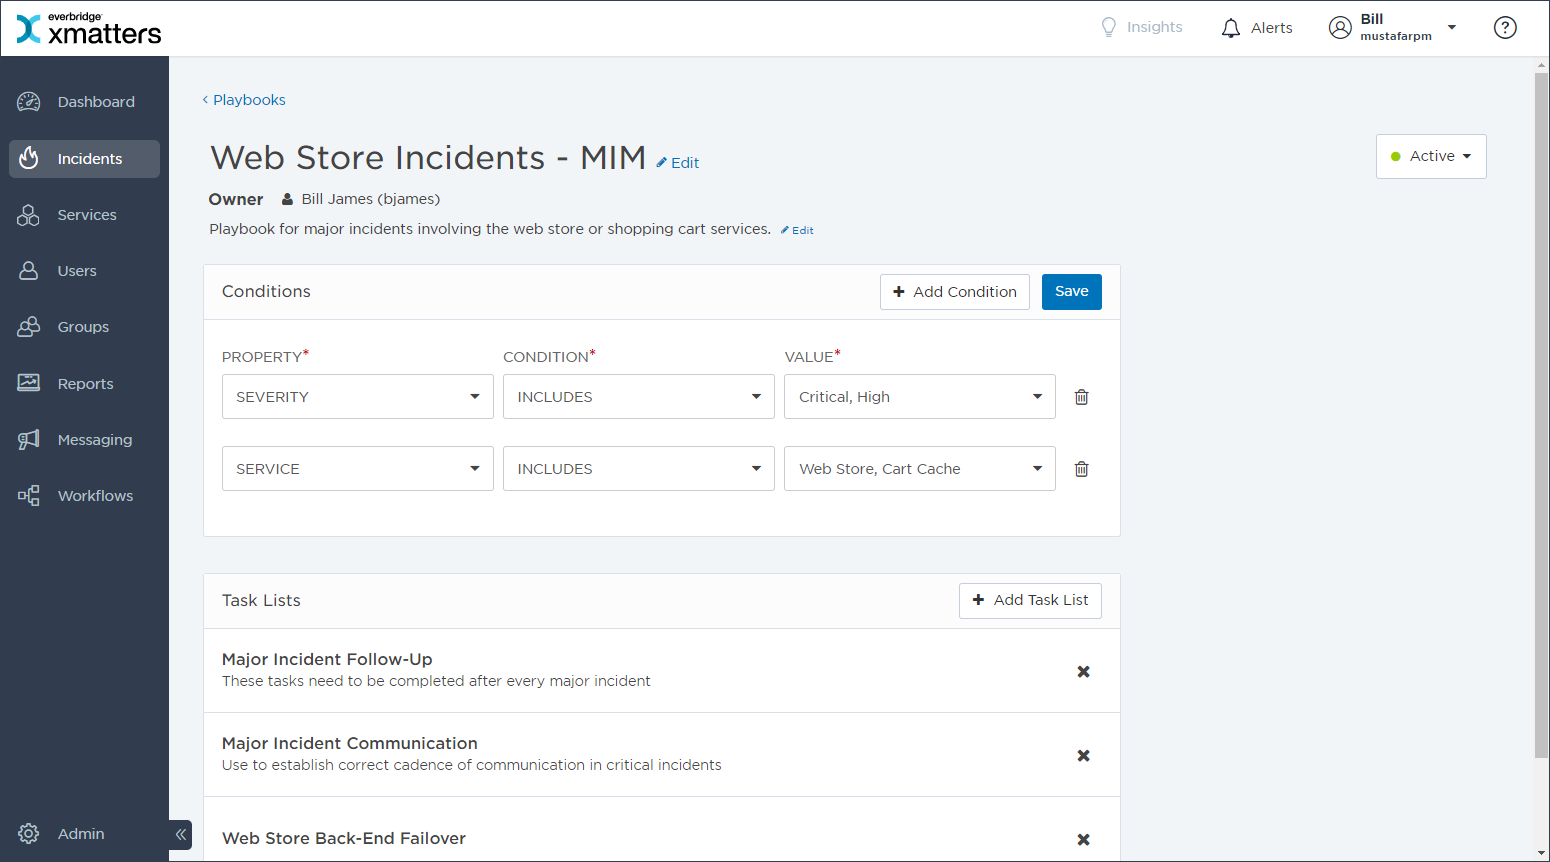Open the Major Incident Communication task list

pyautogui.click(x=350, y=743)
